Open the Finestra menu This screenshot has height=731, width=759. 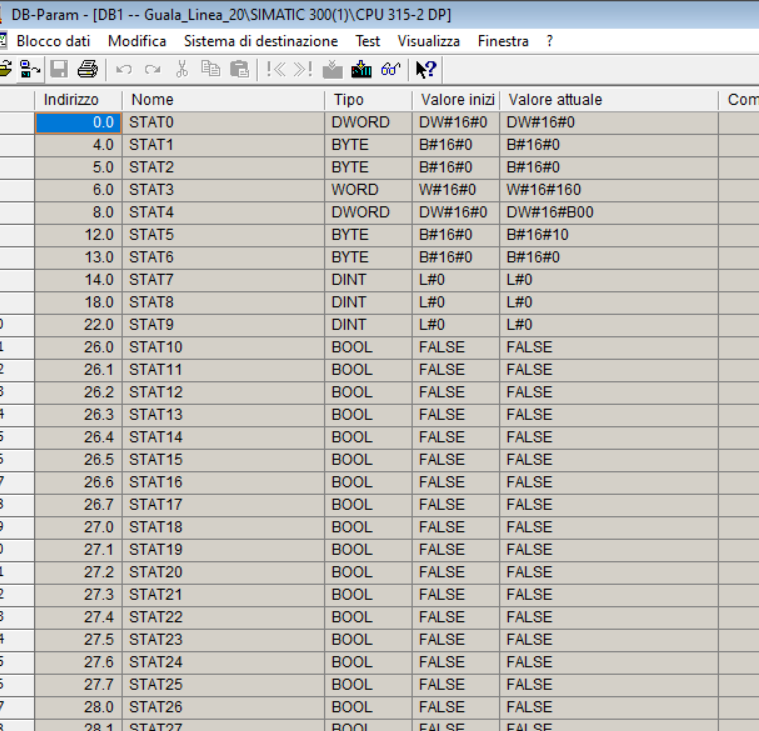[503, 41]
